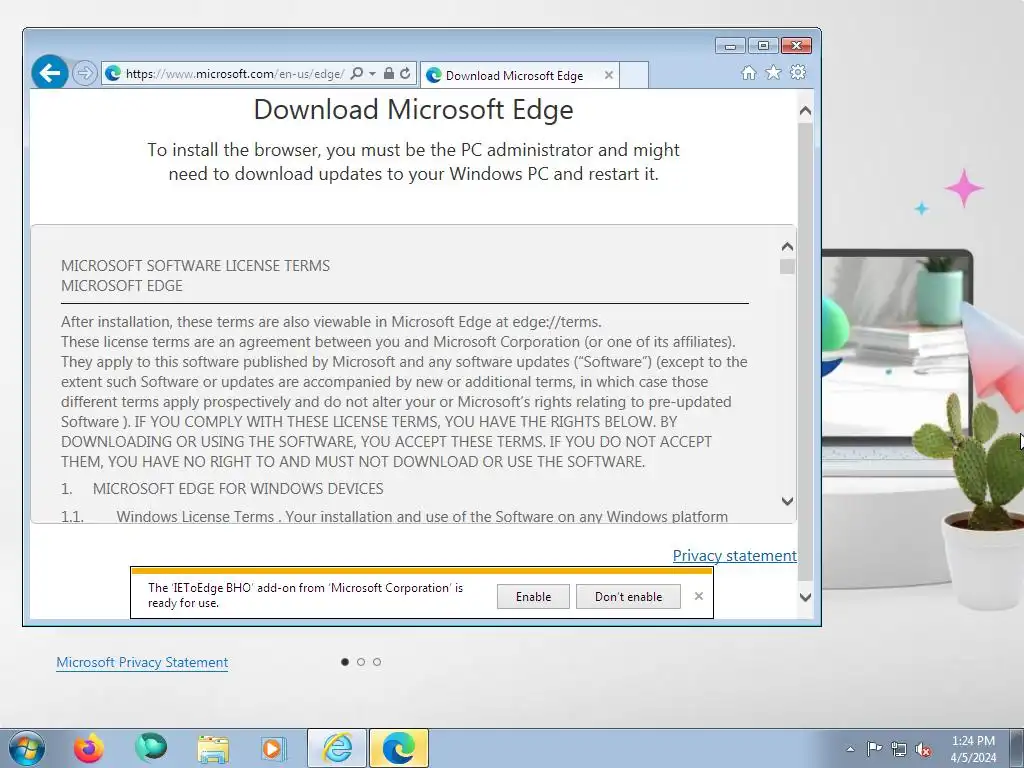Select the first carousel dot
Image resolution: width=1024 pixels, height=768 pixels.
(x=345, y=662)
